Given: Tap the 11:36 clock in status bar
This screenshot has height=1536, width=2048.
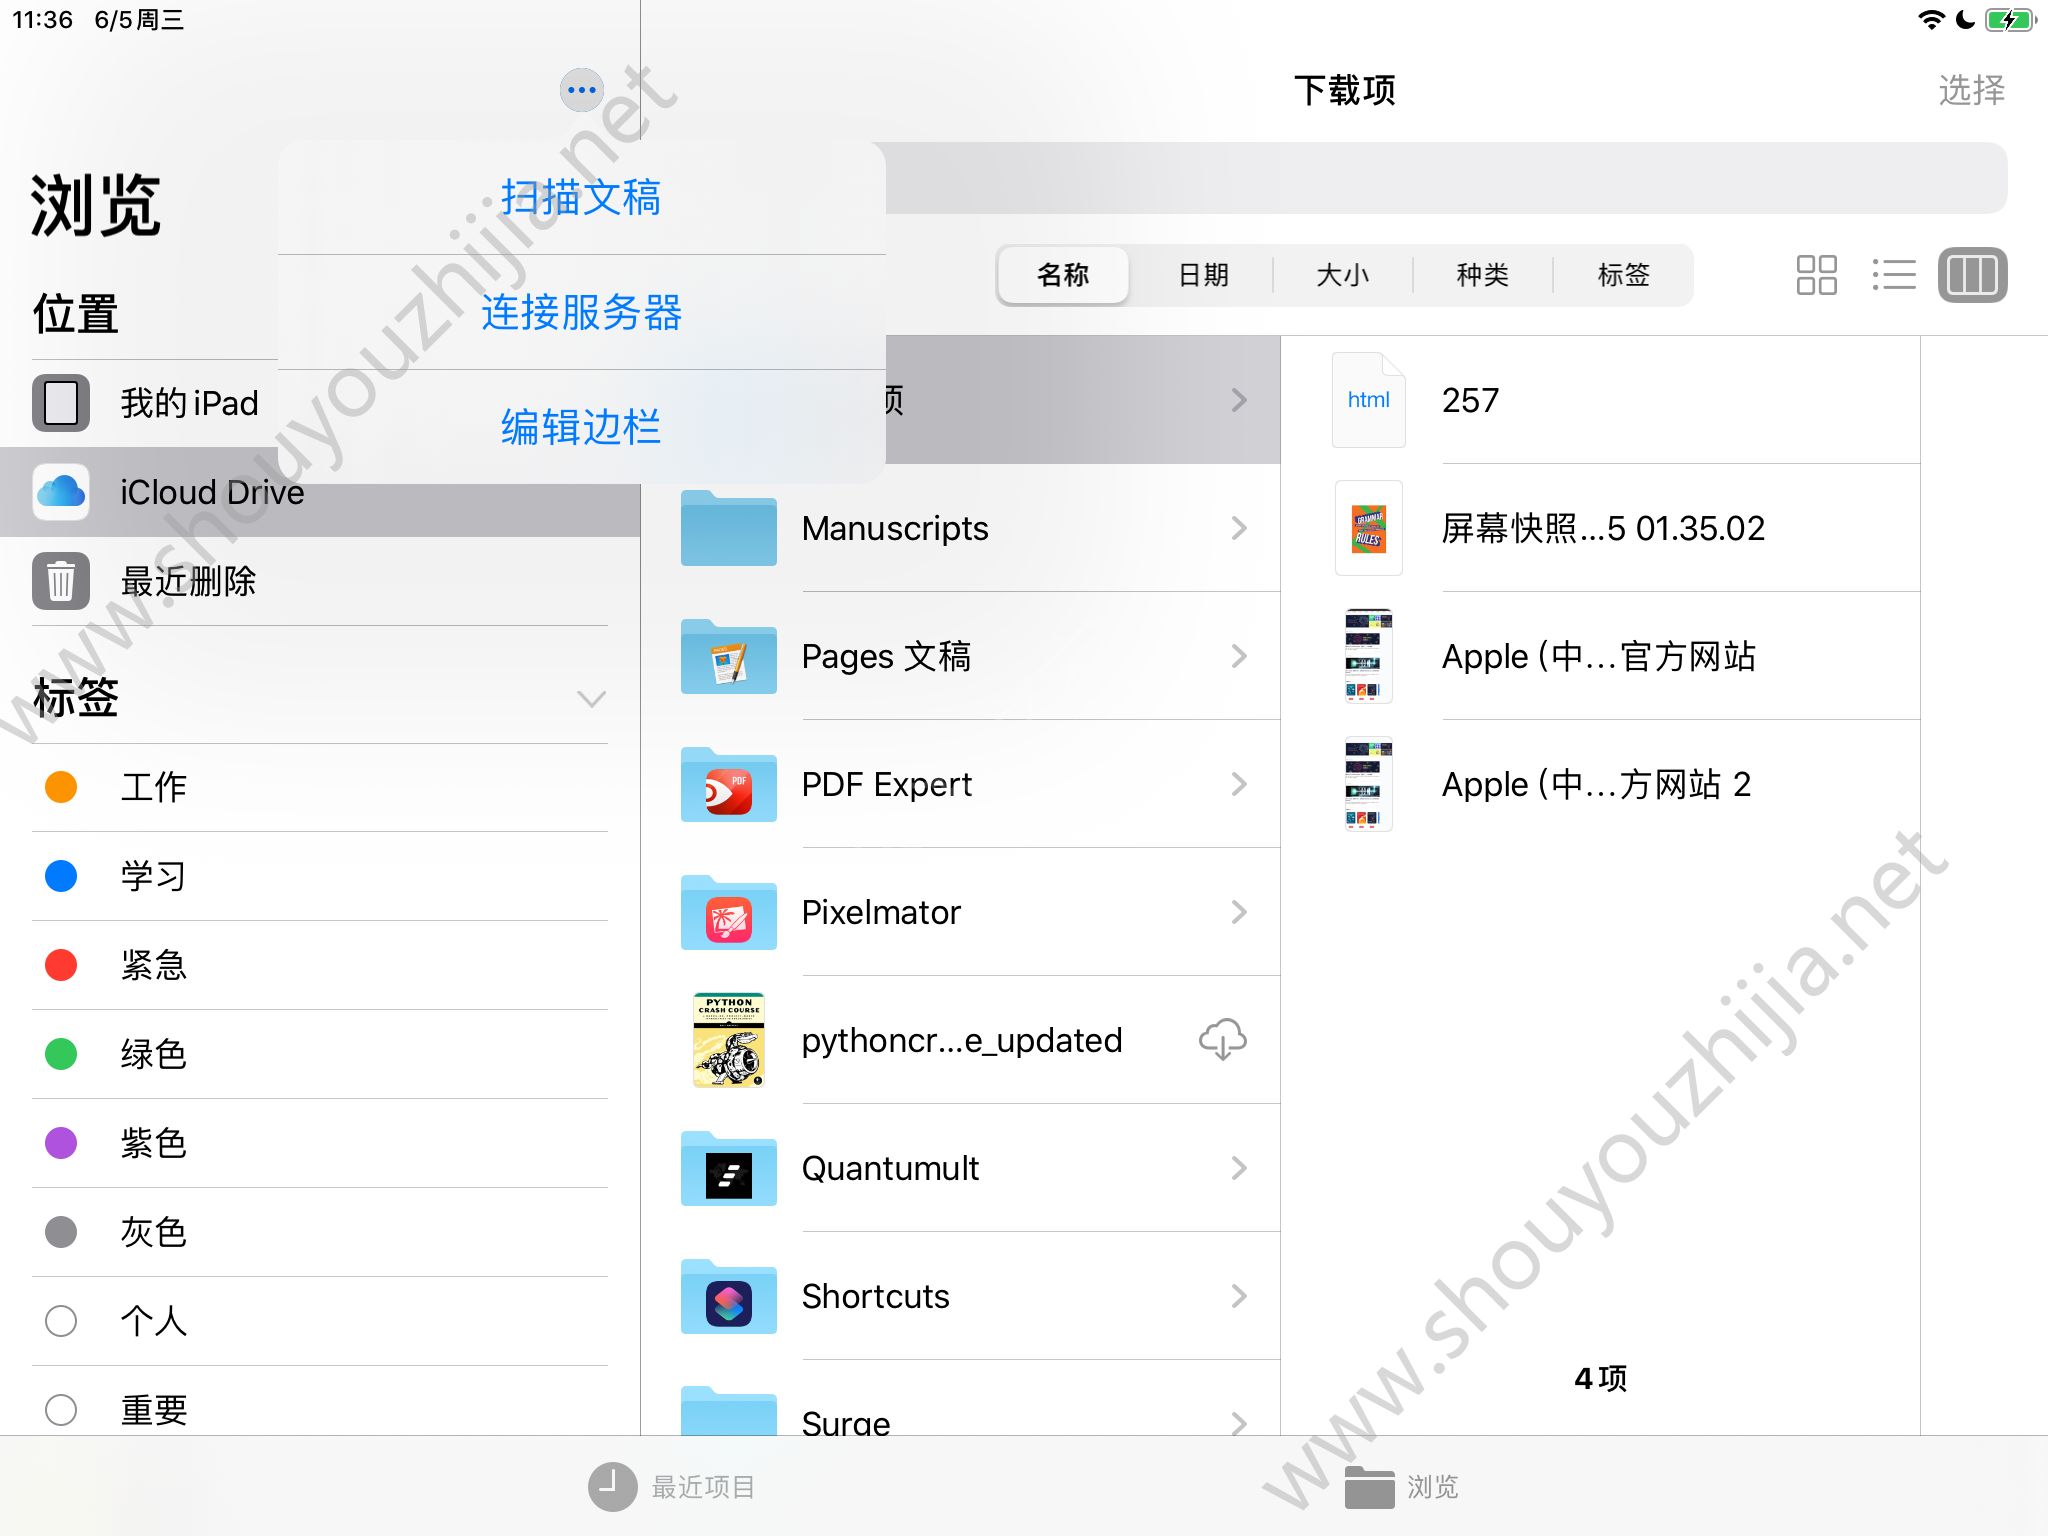Looking at the screenshot, I should click(x=42, y=20).
